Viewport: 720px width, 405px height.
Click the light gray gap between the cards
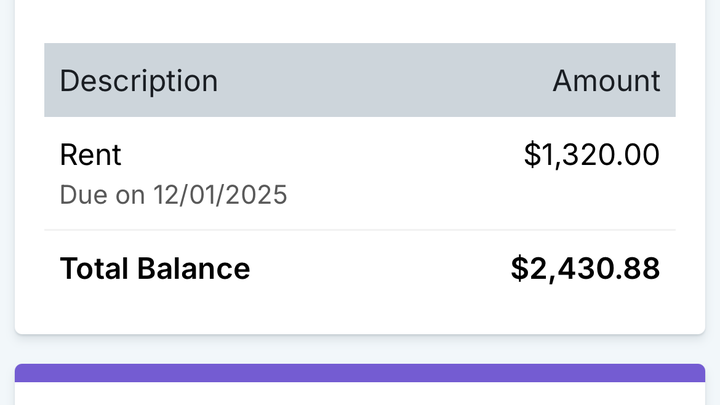[x=360, y=349]
